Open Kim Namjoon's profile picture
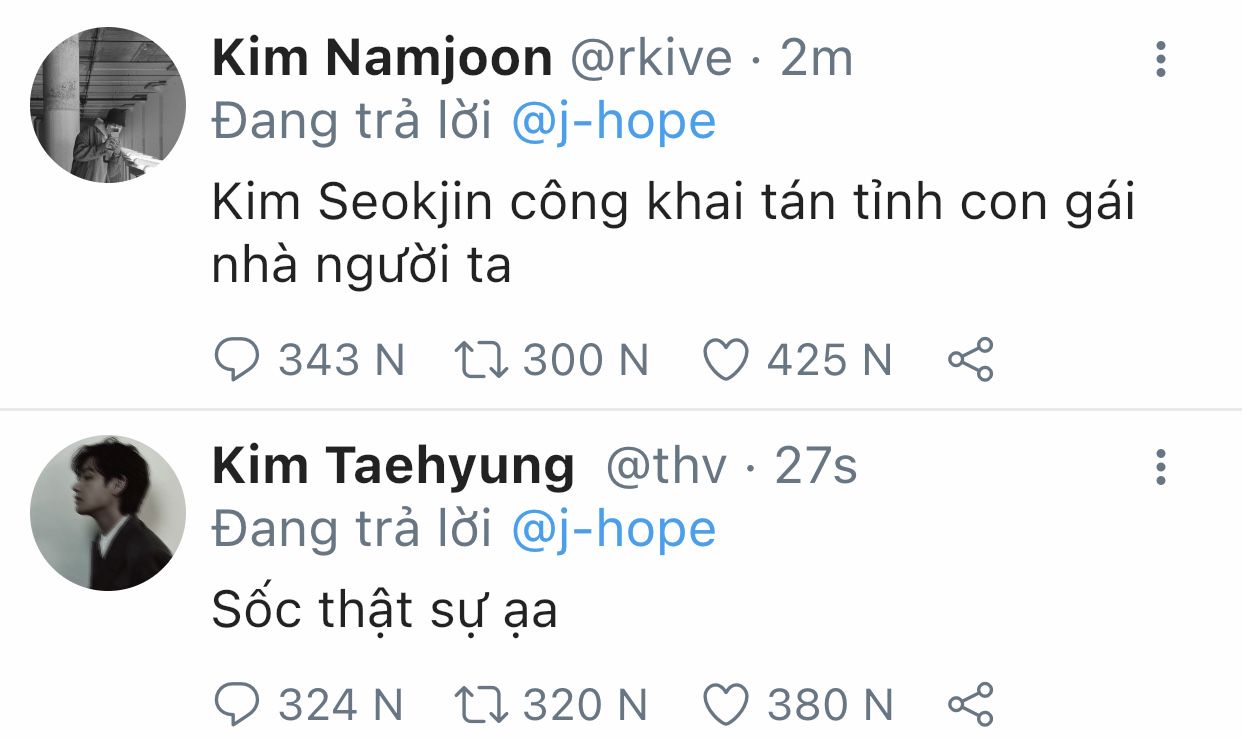The height and width of the screenshot is (739, 1242). point(108,105)
